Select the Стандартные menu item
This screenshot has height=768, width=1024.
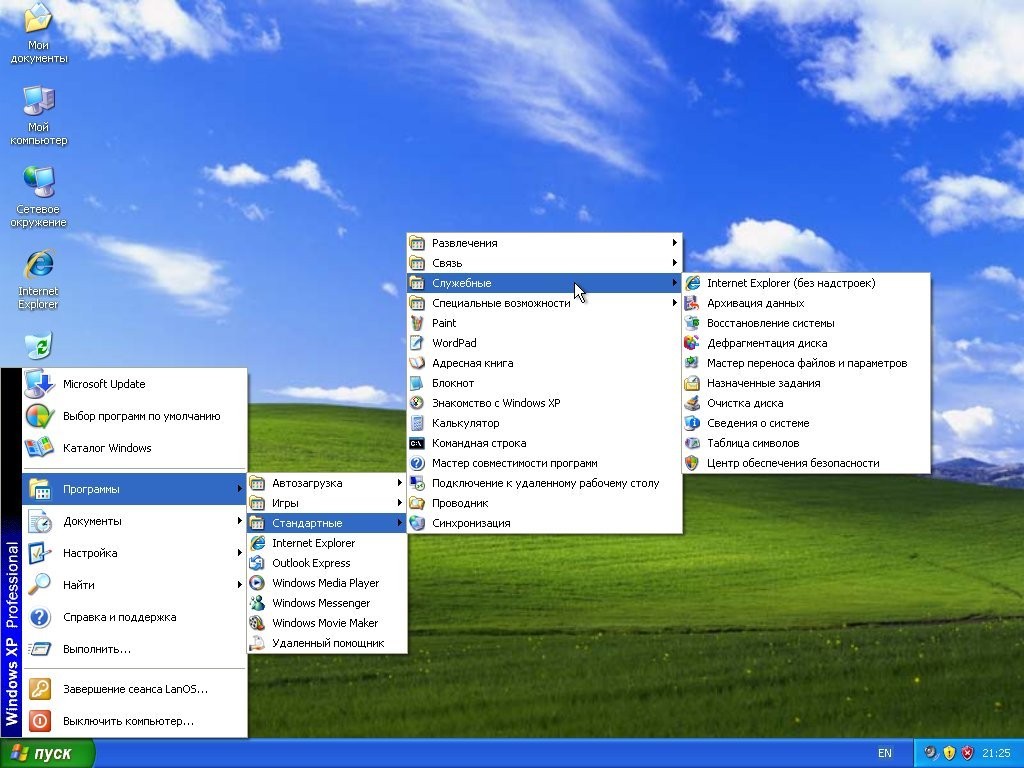coord(327,523)
